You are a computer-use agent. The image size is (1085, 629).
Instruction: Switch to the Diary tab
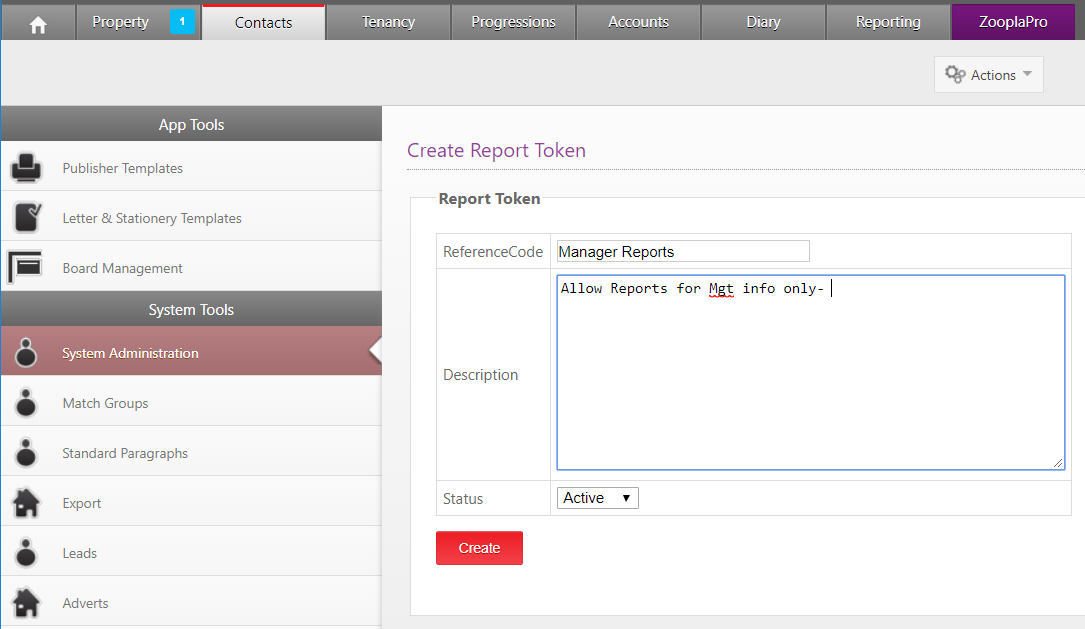[763, 22]
